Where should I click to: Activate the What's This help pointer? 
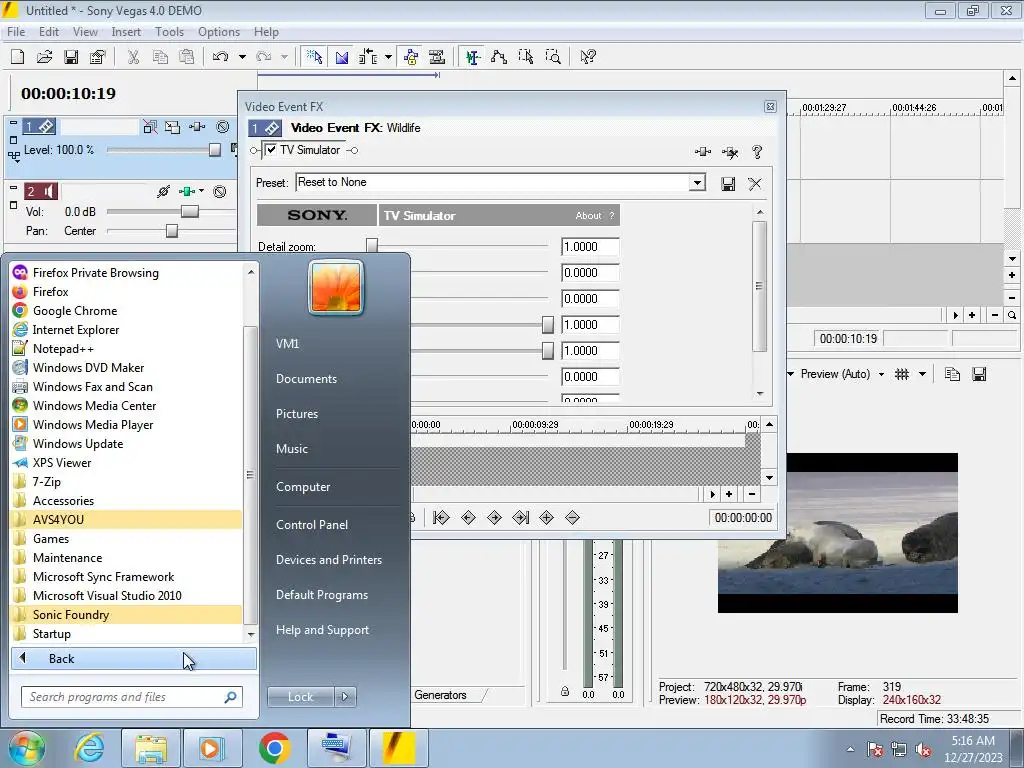point(588,57)
